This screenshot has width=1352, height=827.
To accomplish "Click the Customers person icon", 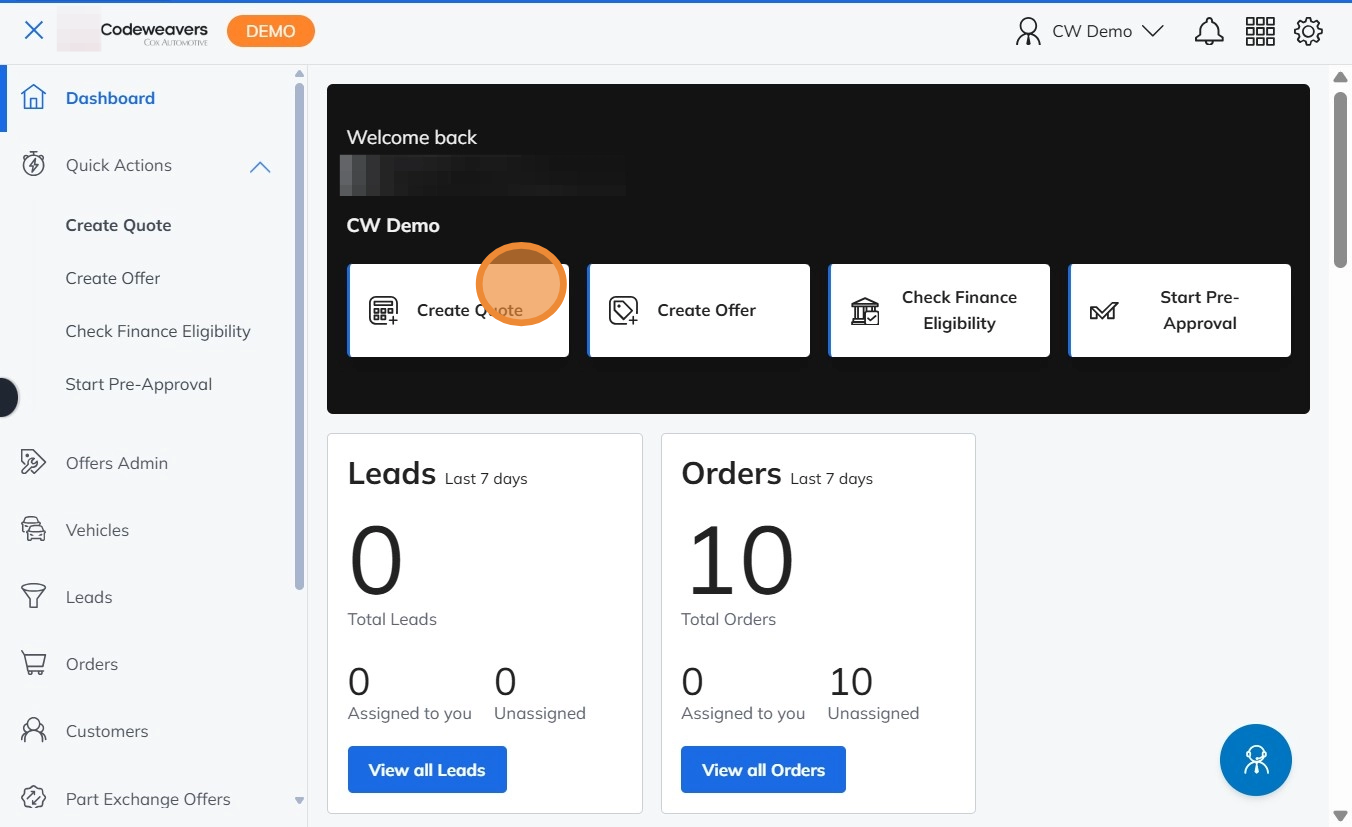I will 34,731.
